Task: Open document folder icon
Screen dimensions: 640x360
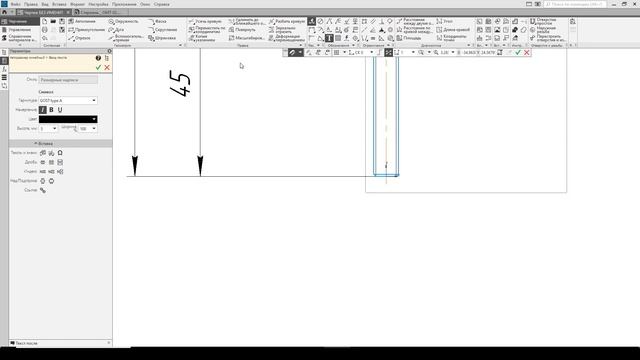Action: pyautogui.click(x=53, y=21)
